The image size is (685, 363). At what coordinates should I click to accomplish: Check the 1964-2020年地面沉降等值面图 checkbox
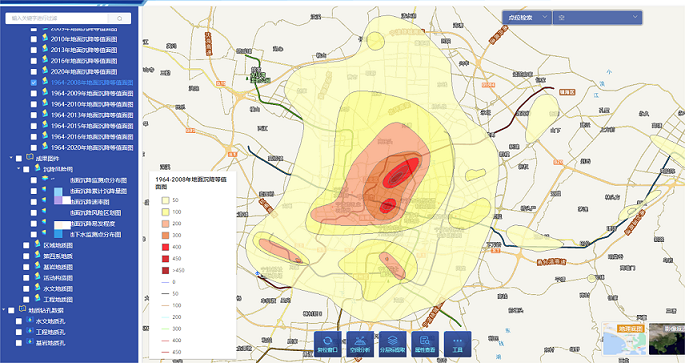(x=34, y=148)
